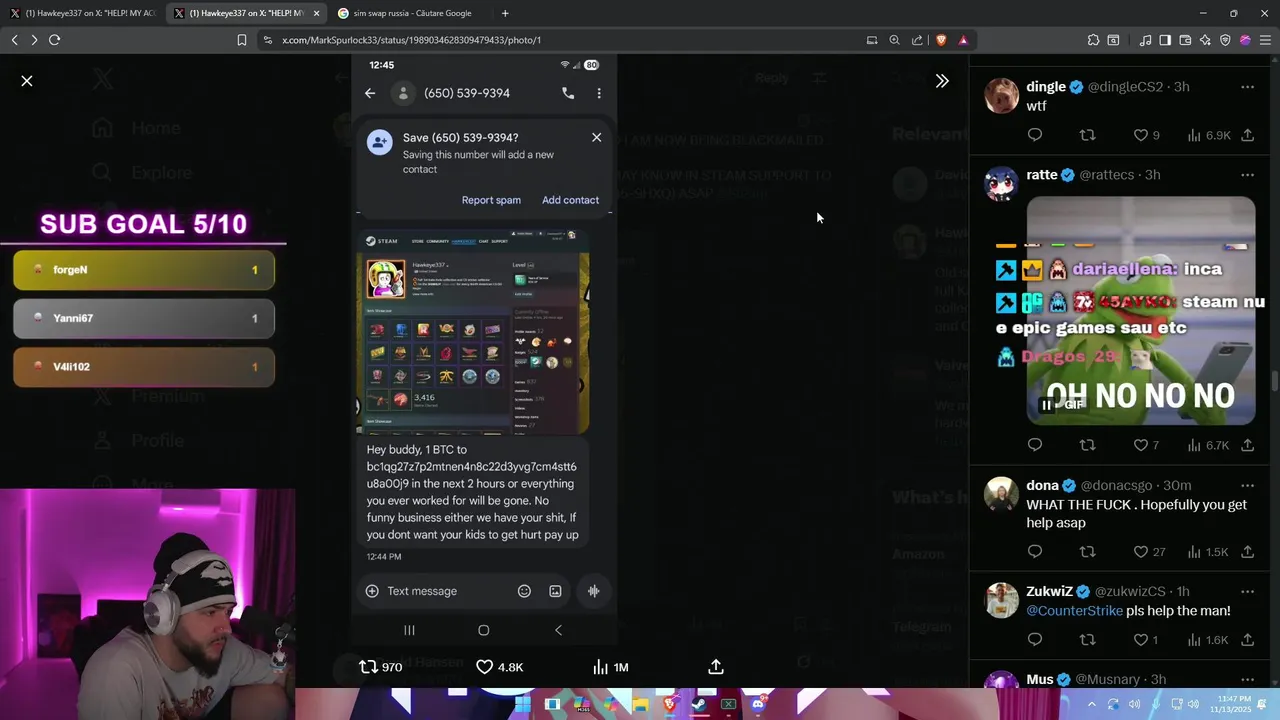Screen dimensions: 1280x720
Task: Open more options on ZukwiZ's reply
Action: click(x=1247, y=592)
